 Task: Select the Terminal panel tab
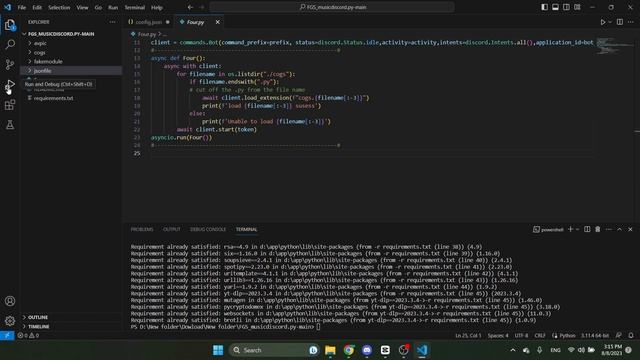(247, 229)
